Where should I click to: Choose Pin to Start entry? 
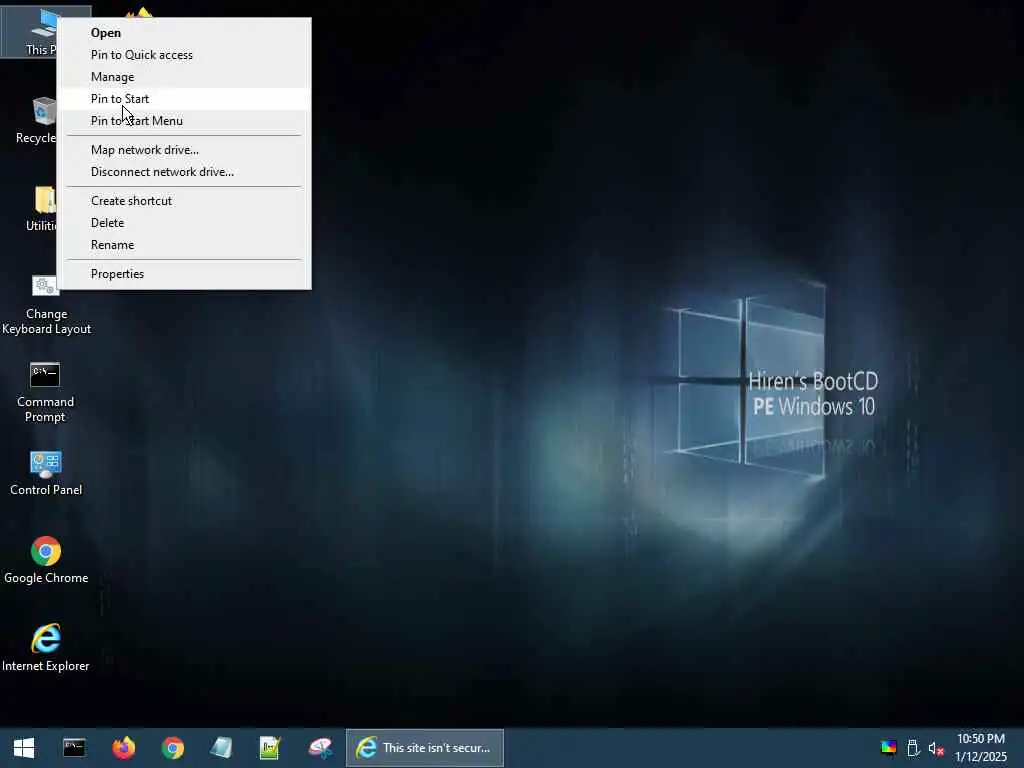184,99
